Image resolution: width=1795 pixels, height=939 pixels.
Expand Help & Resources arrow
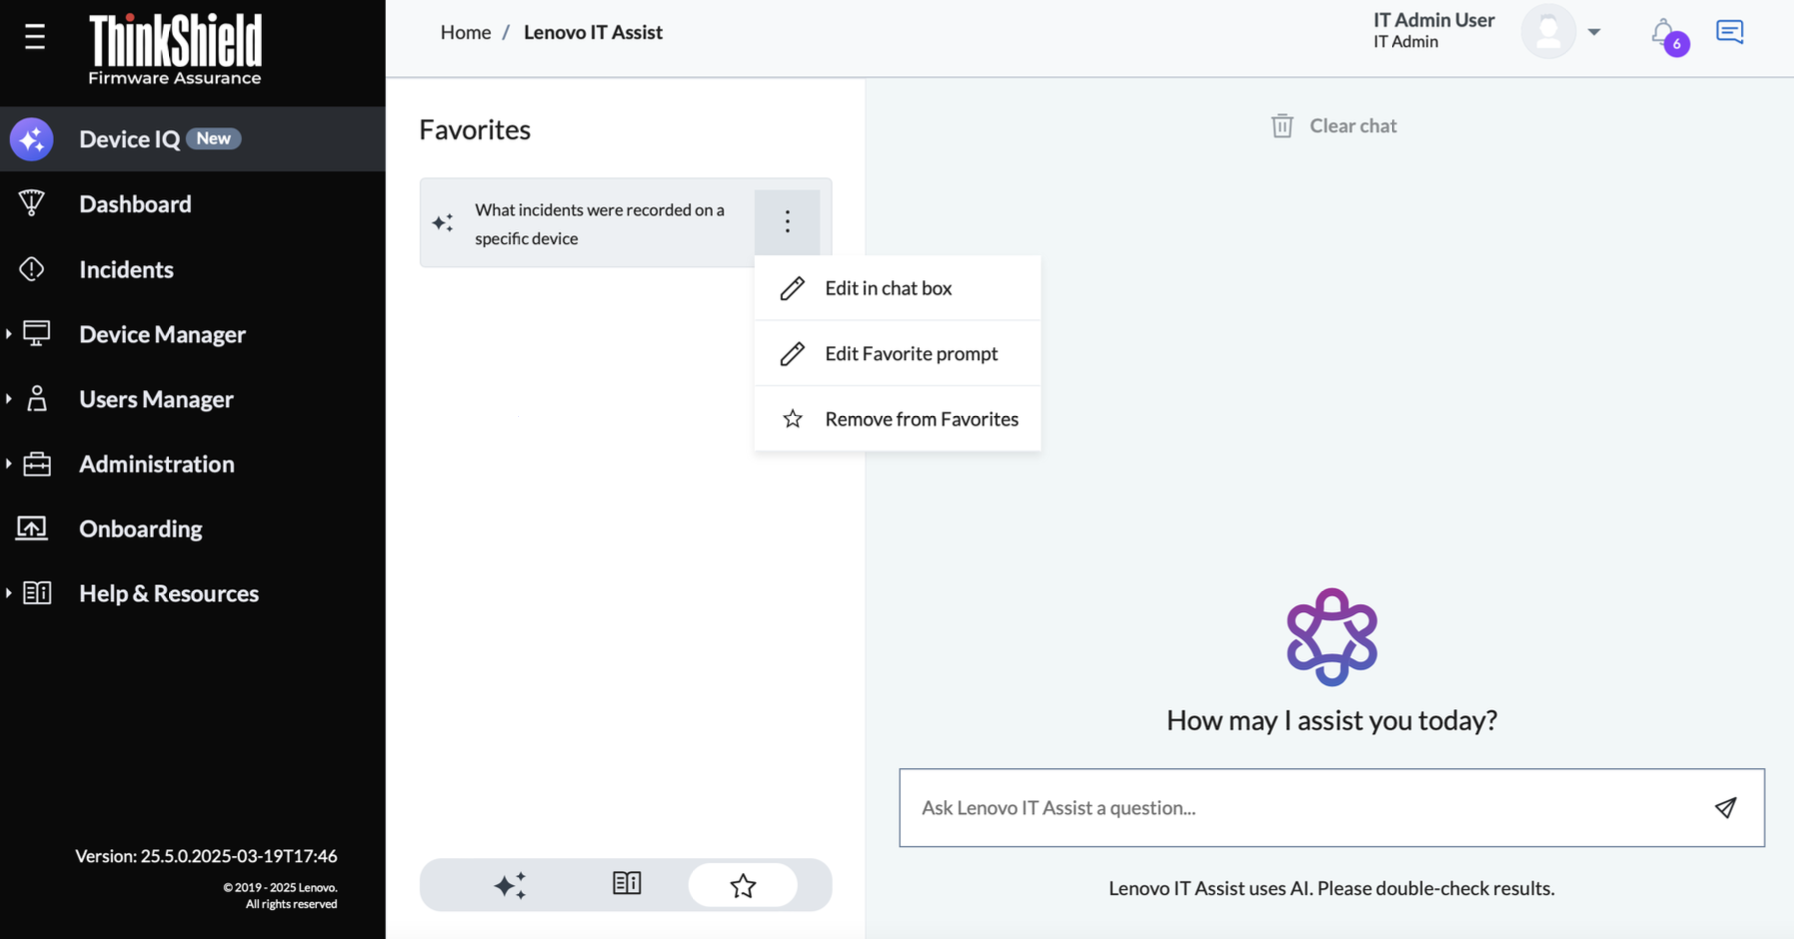coord(8,593)
